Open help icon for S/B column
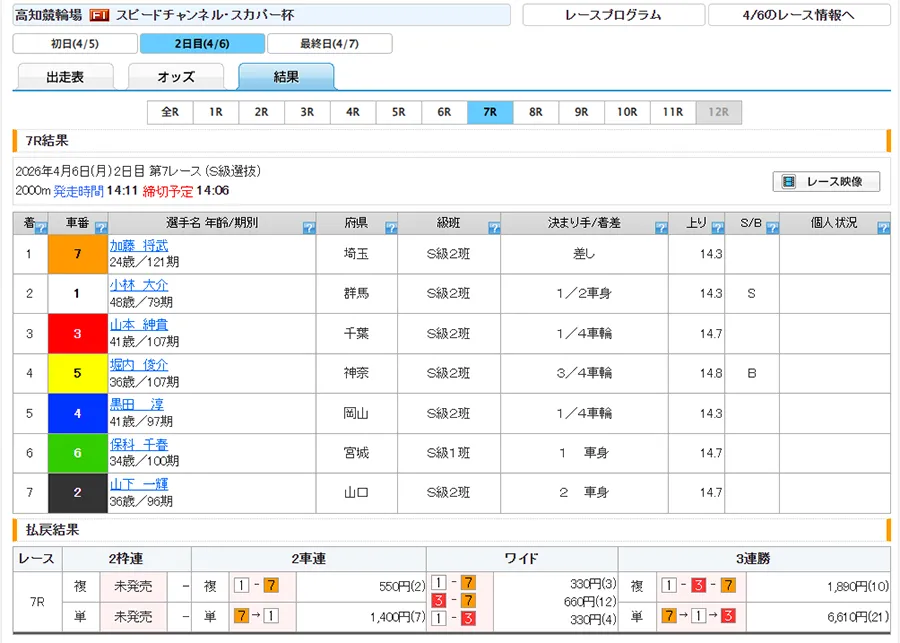 (771, 228)
